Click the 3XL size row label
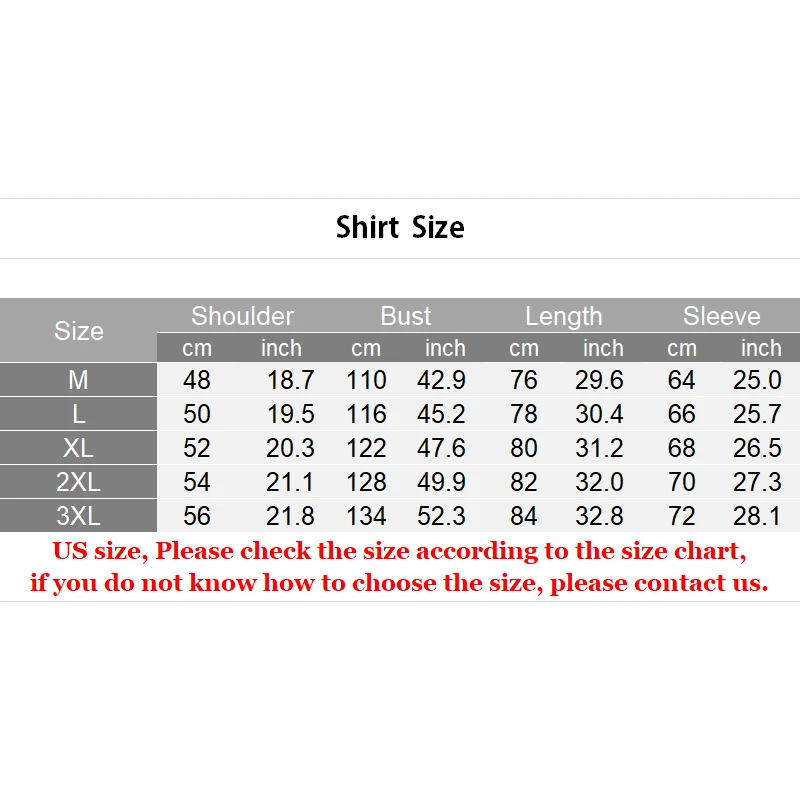Viewport: 800px width, 800px height. [x=78, y=516]
